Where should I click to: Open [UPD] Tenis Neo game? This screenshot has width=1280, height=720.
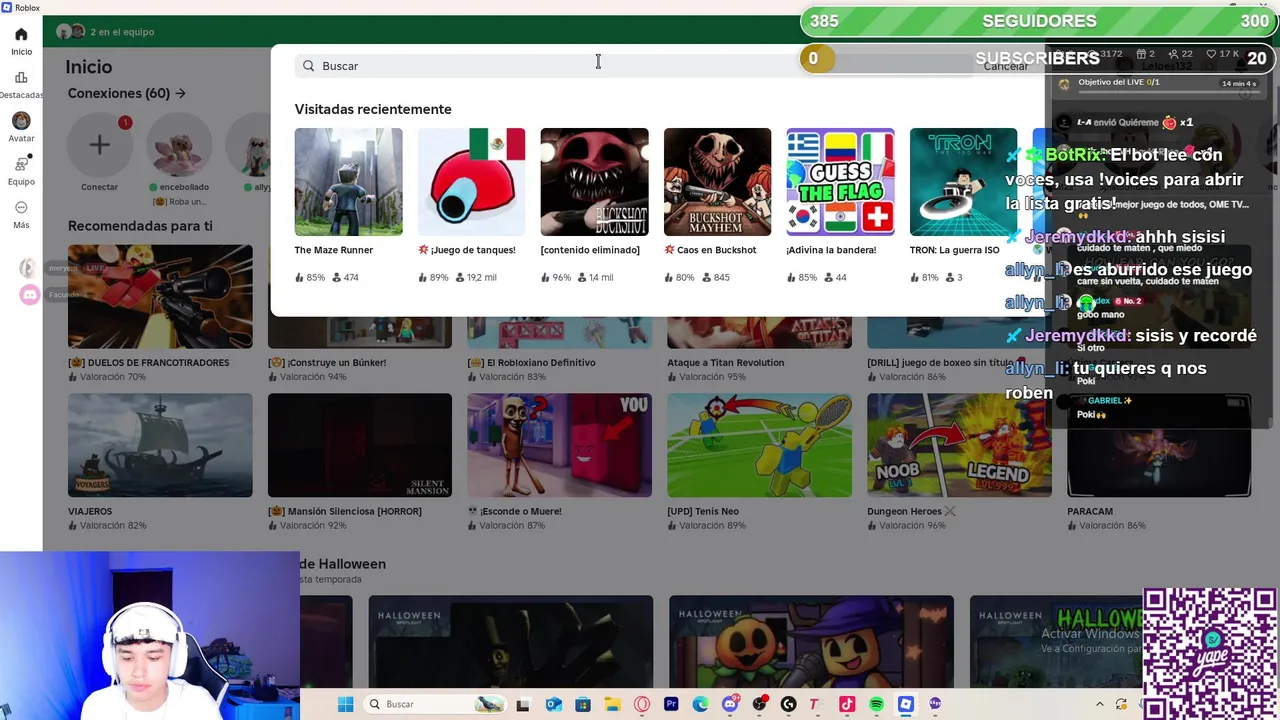(760, 445)
